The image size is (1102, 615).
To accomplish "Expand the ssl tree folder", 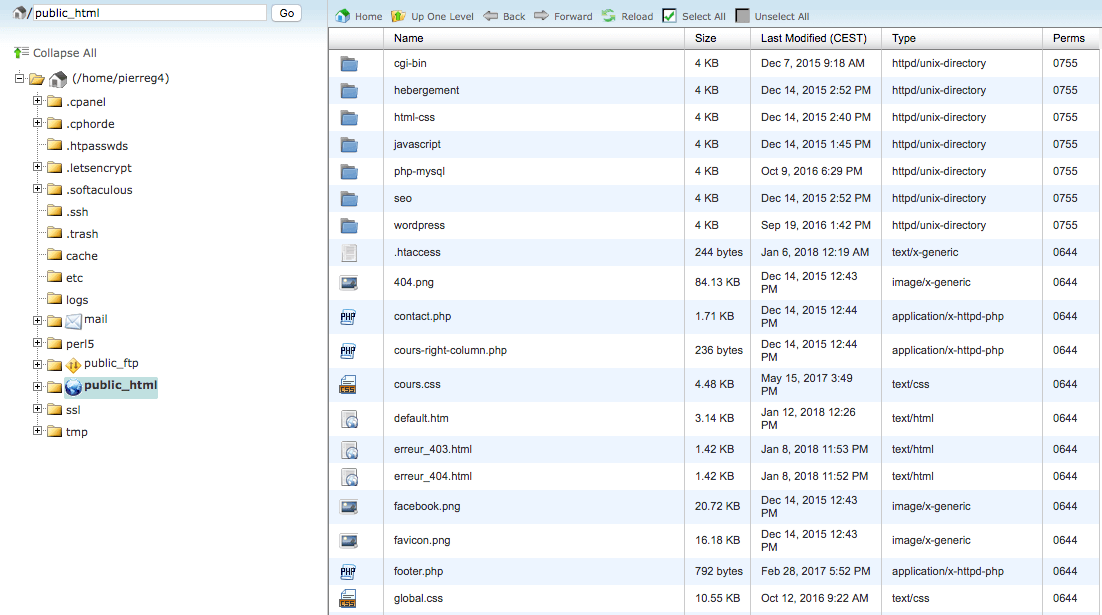I will click(37, 408).
